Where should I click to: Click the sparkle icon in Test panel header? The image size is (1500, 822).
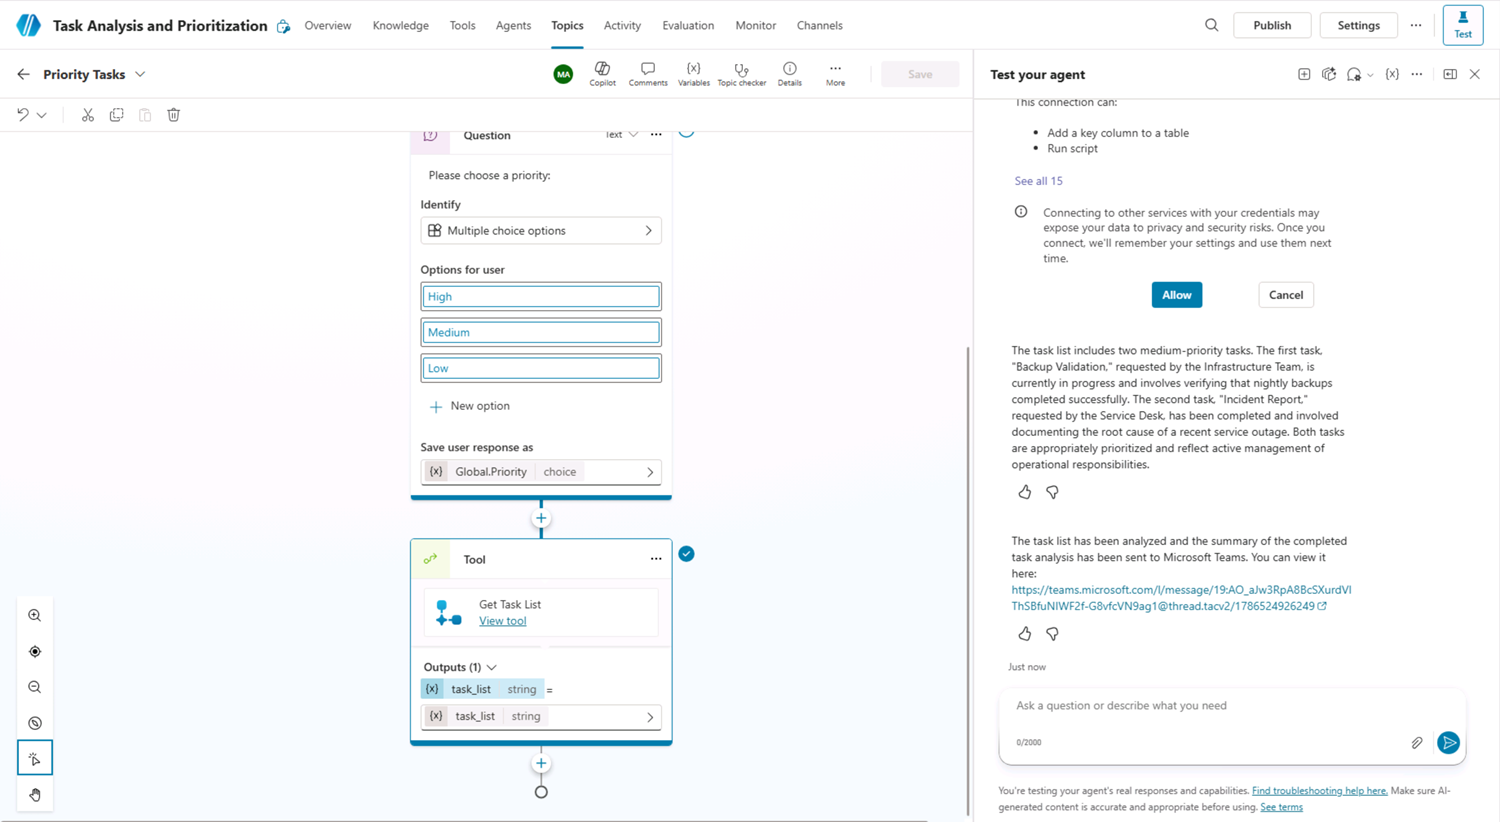point(1329,74)
